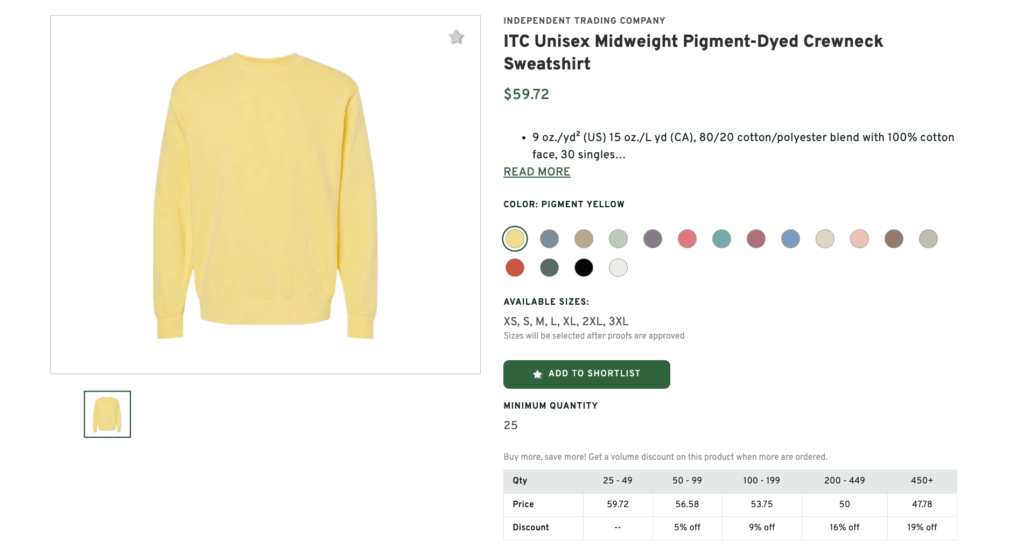This screenshot has width=1024, height=547.
Task: Click Independent Trading Company brand name
Action: [x=584, y=21]
